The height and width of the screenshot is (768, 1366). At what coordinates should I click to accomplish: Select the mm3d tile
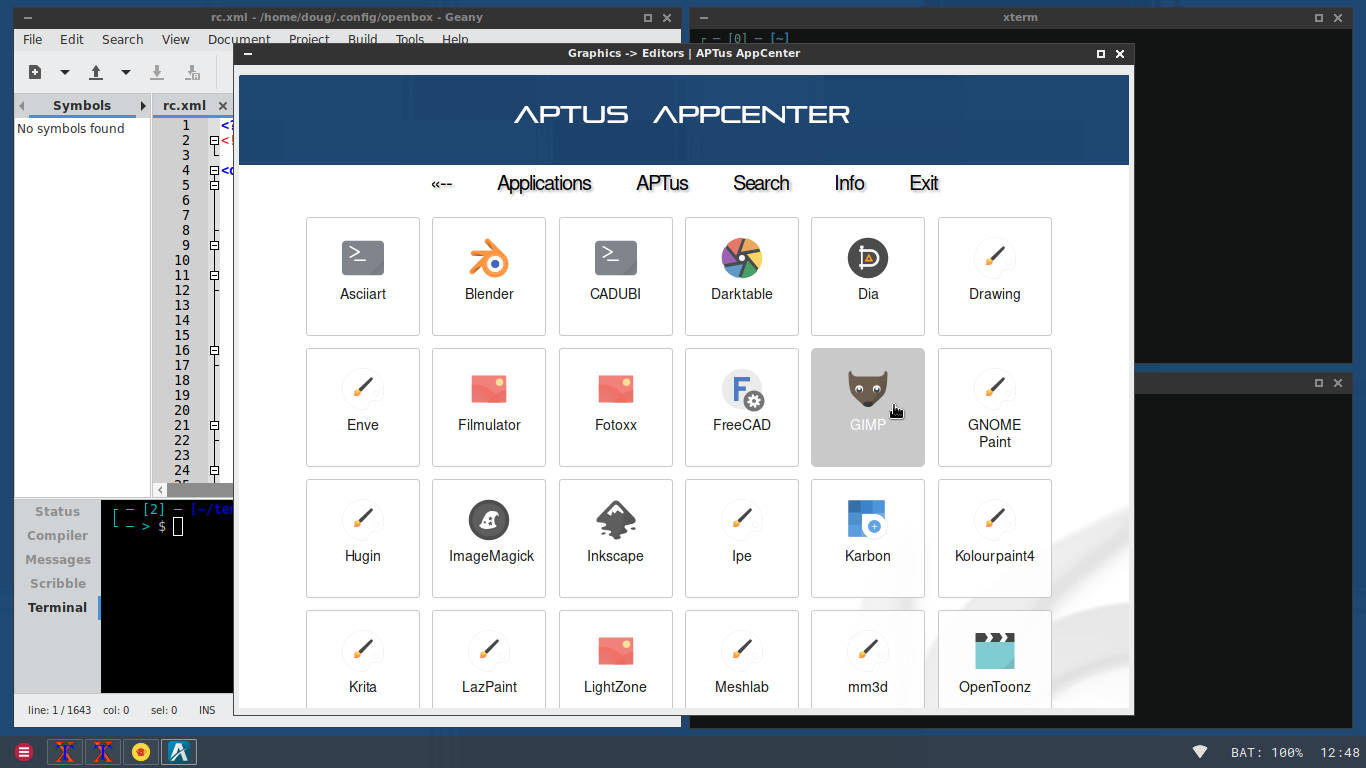(x=868, y=659)
